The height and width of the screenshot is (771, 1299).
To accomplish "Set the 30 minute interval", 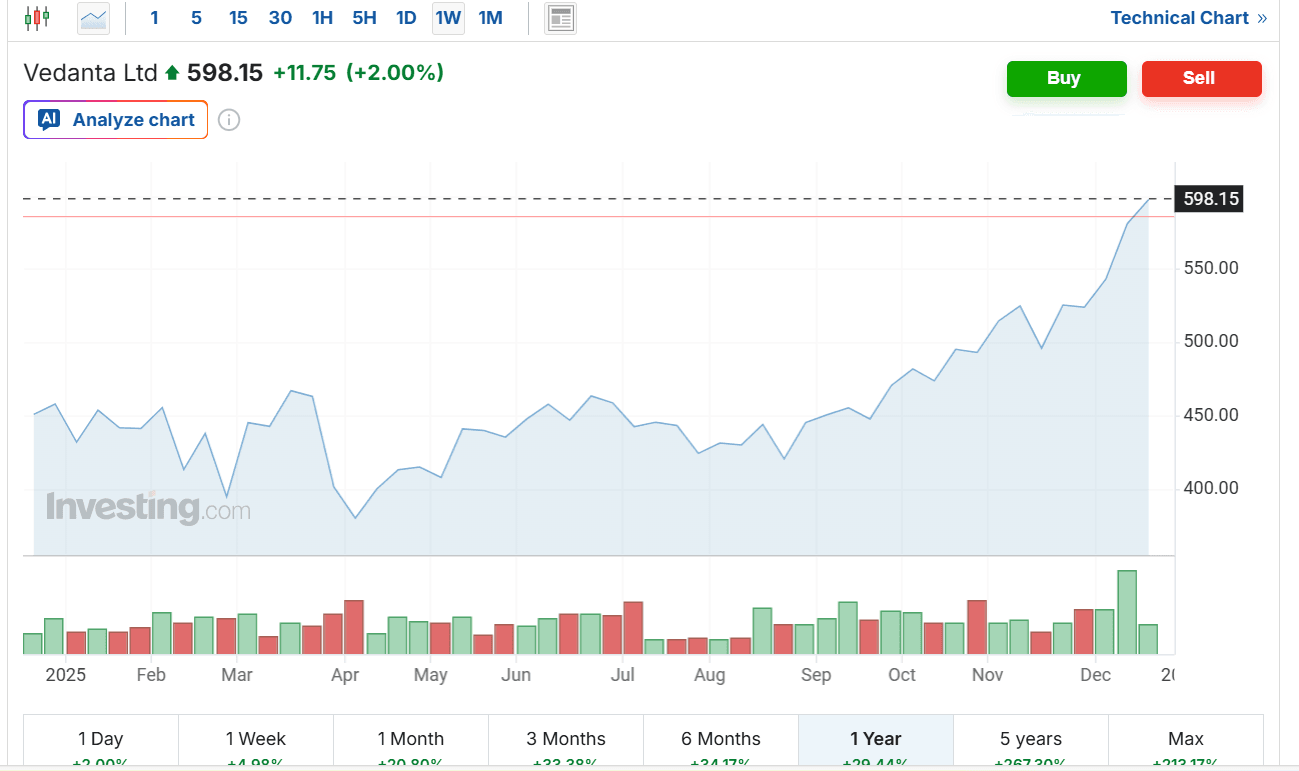I will 280,18.
